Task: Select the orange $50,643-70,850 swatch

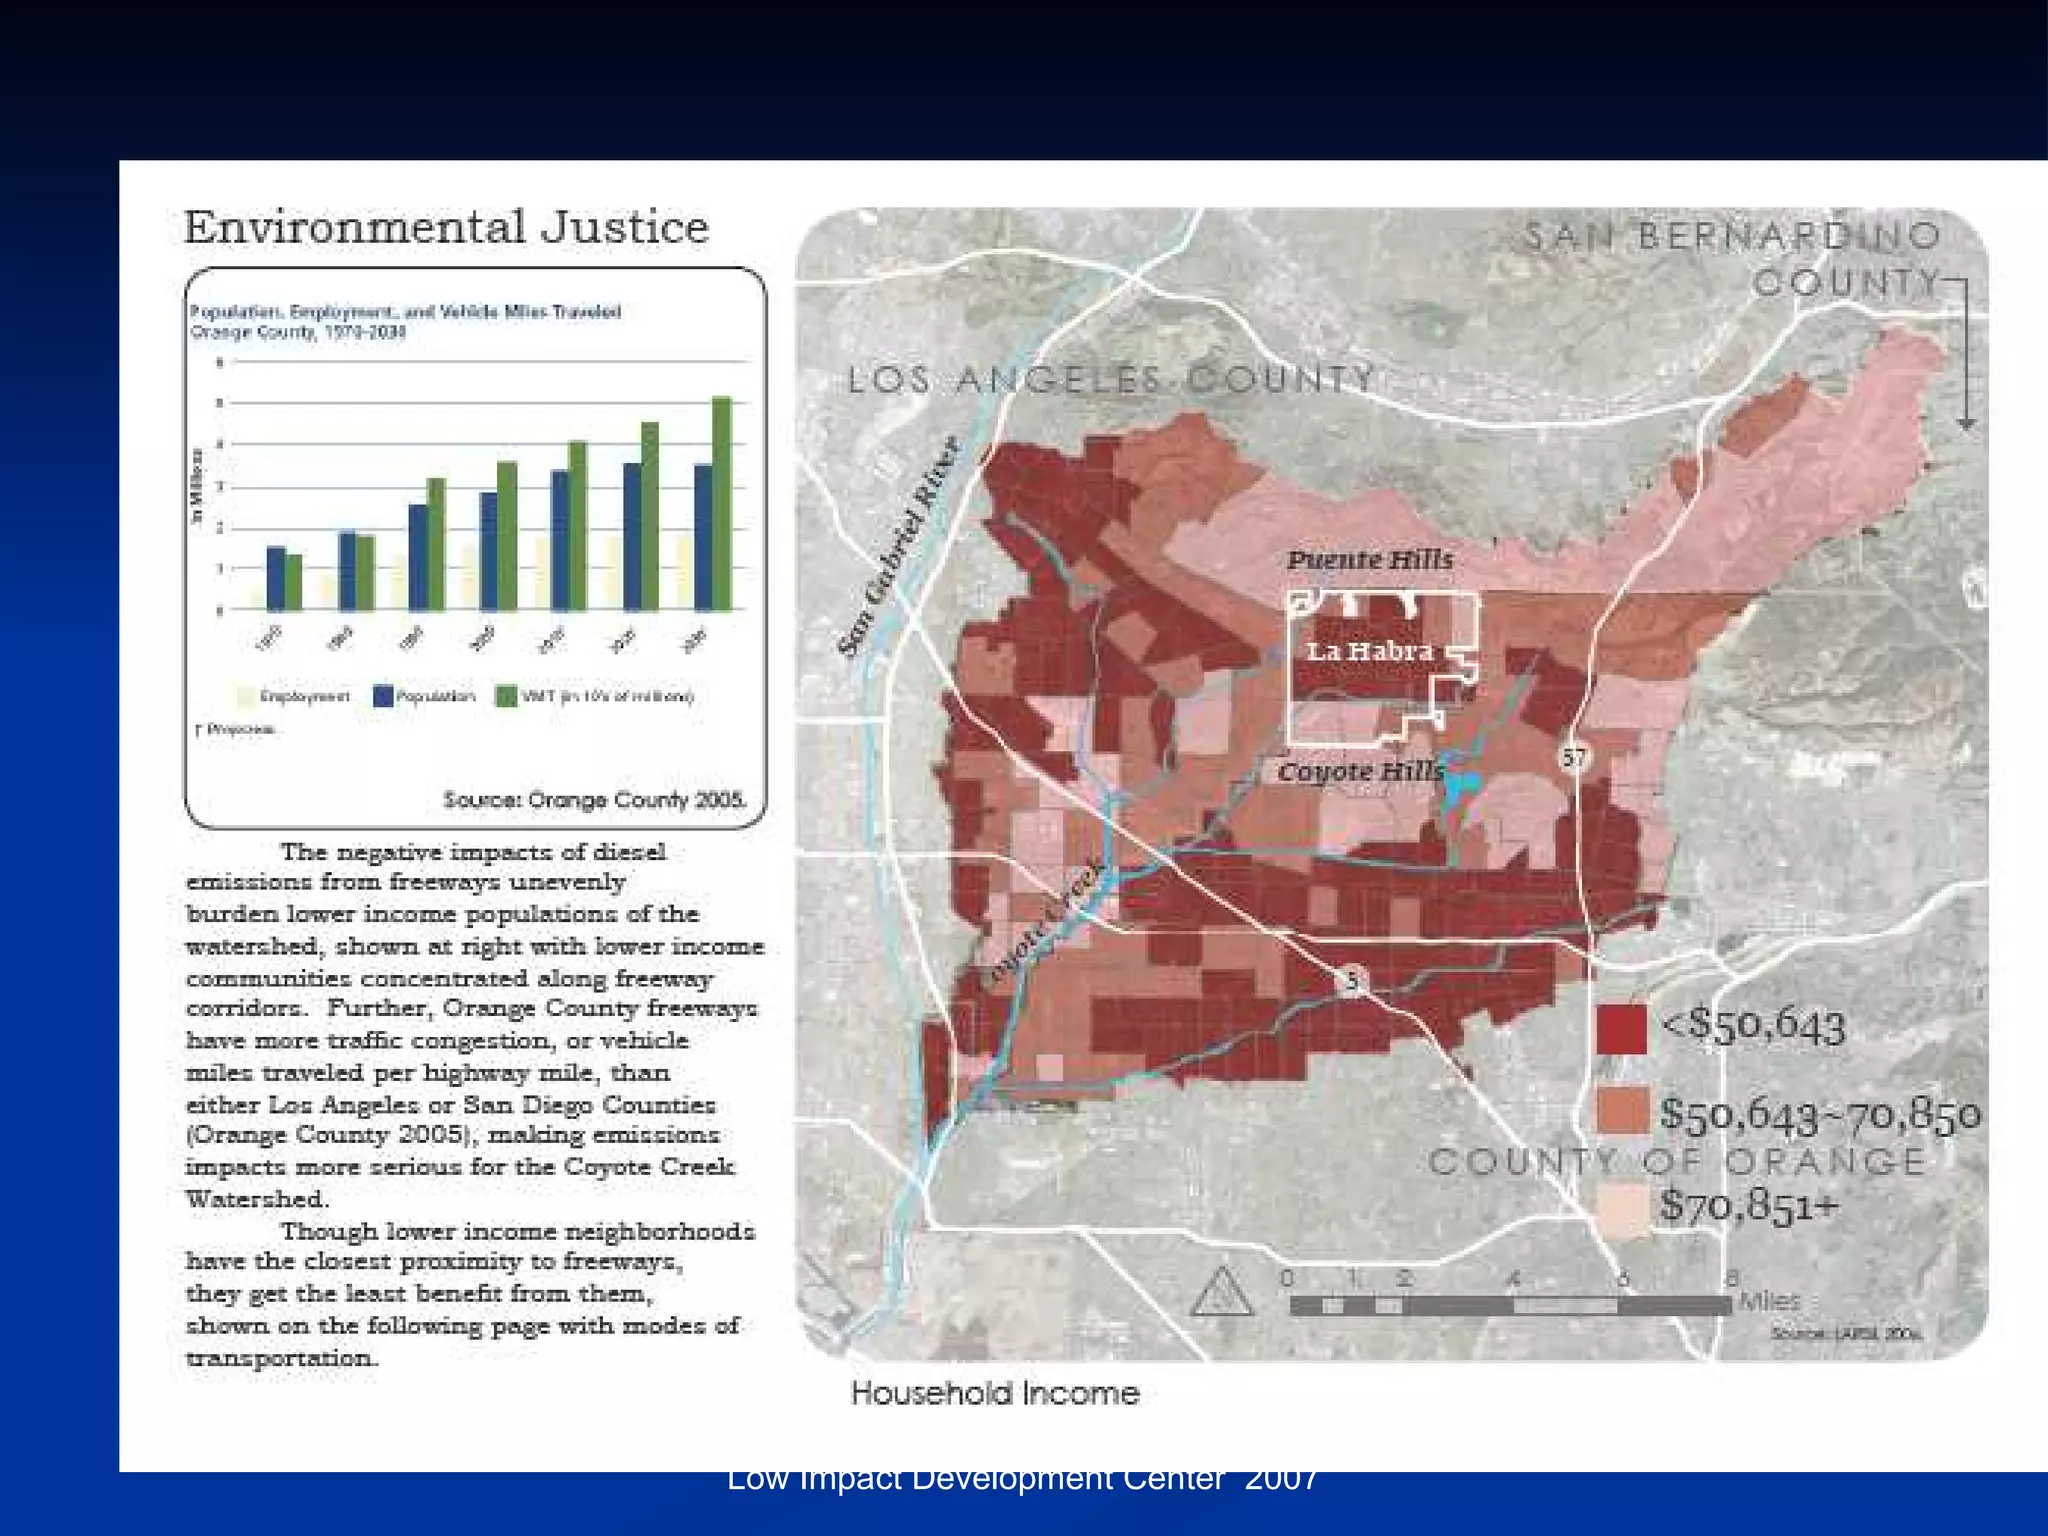Action: pyautogui.click(x=1621, y=1112)
